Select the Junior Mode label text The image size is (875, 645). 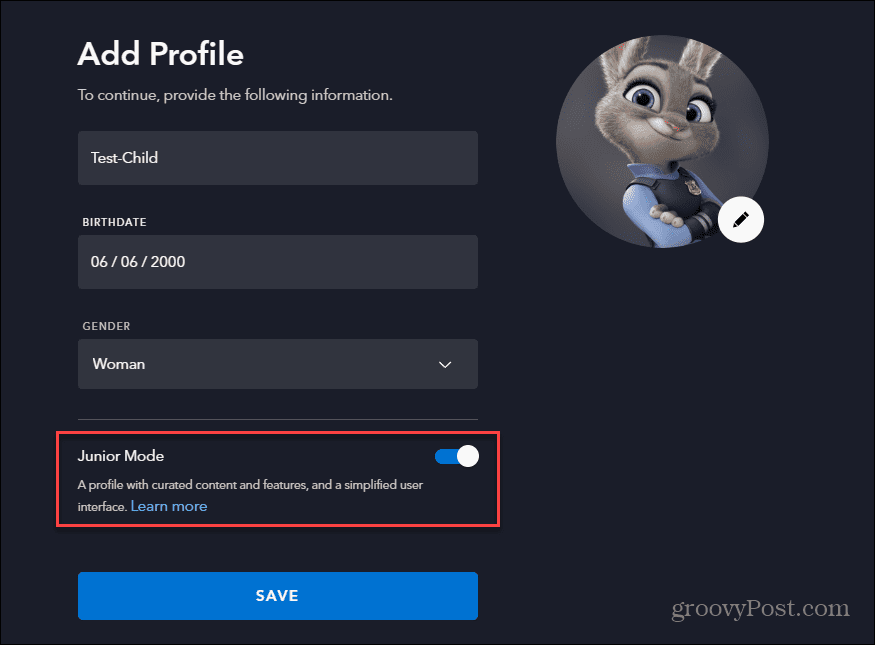coord(120,456)
